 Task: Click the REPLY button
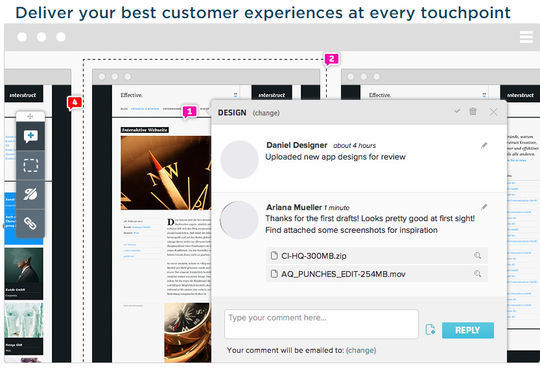pyautogui.click(x=468, y=330)
